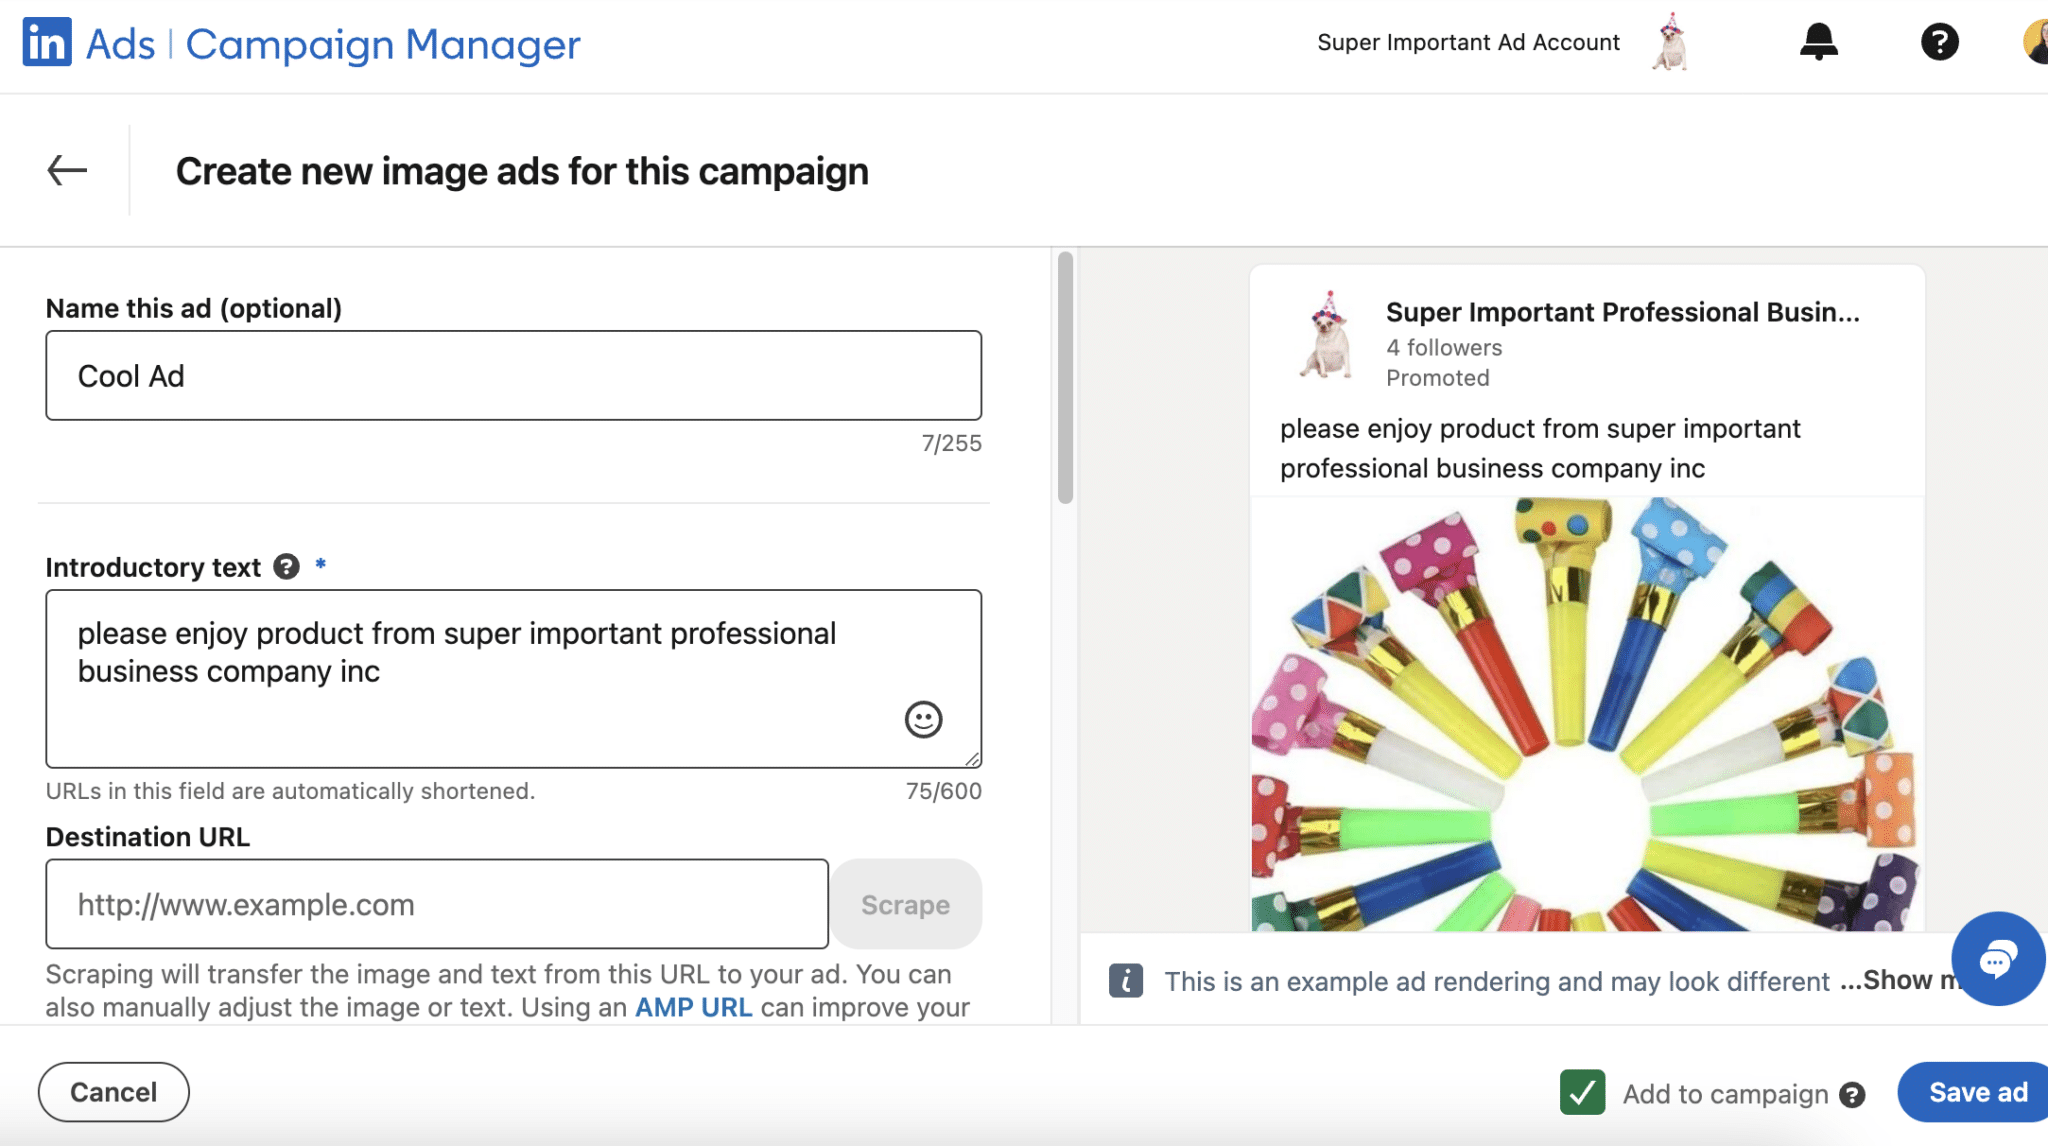Click the info icon on the ad preview disclaimer

[x=1126, y=980]
